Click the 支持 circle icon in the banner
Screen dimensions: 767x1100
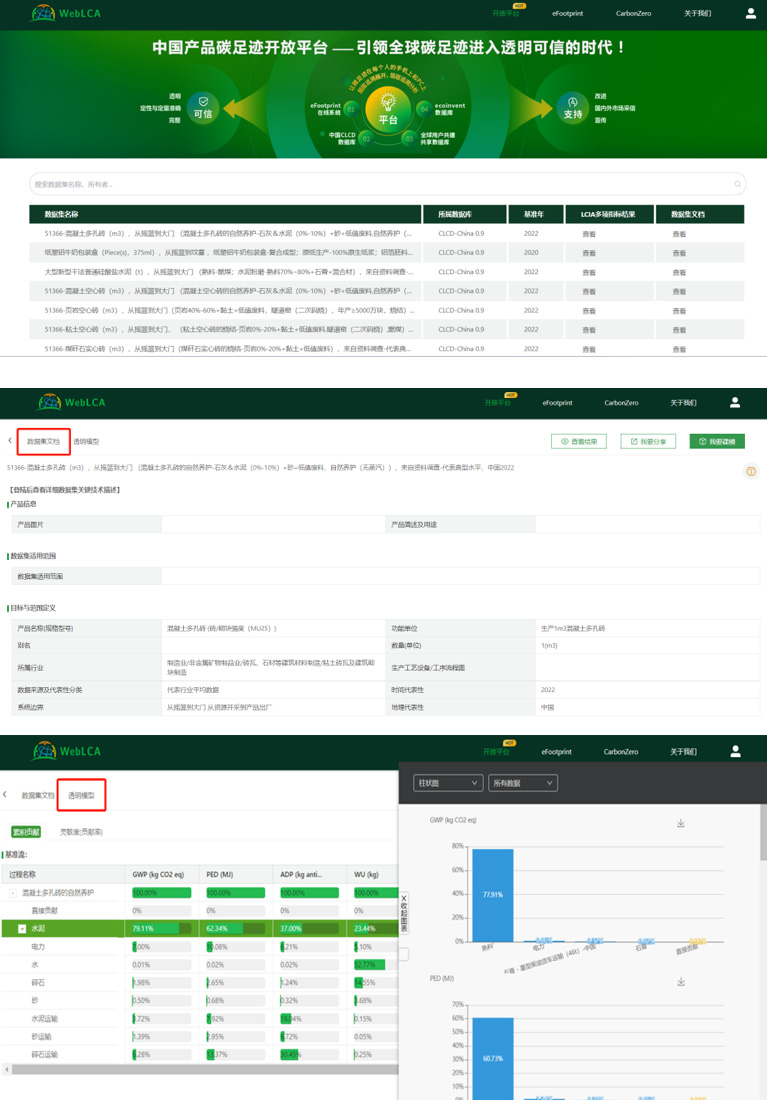point(573,108)
